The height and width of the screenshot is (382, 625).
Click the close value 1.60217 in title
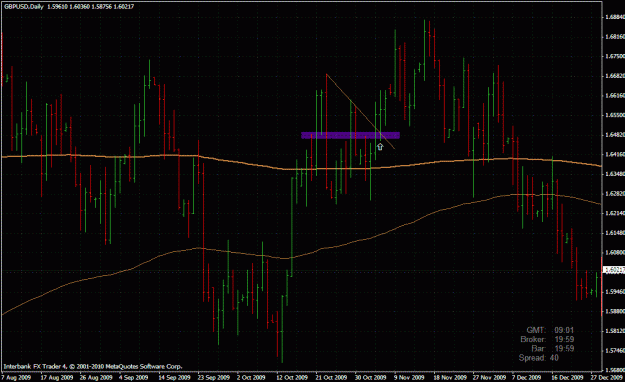click(x=124, y=7)
